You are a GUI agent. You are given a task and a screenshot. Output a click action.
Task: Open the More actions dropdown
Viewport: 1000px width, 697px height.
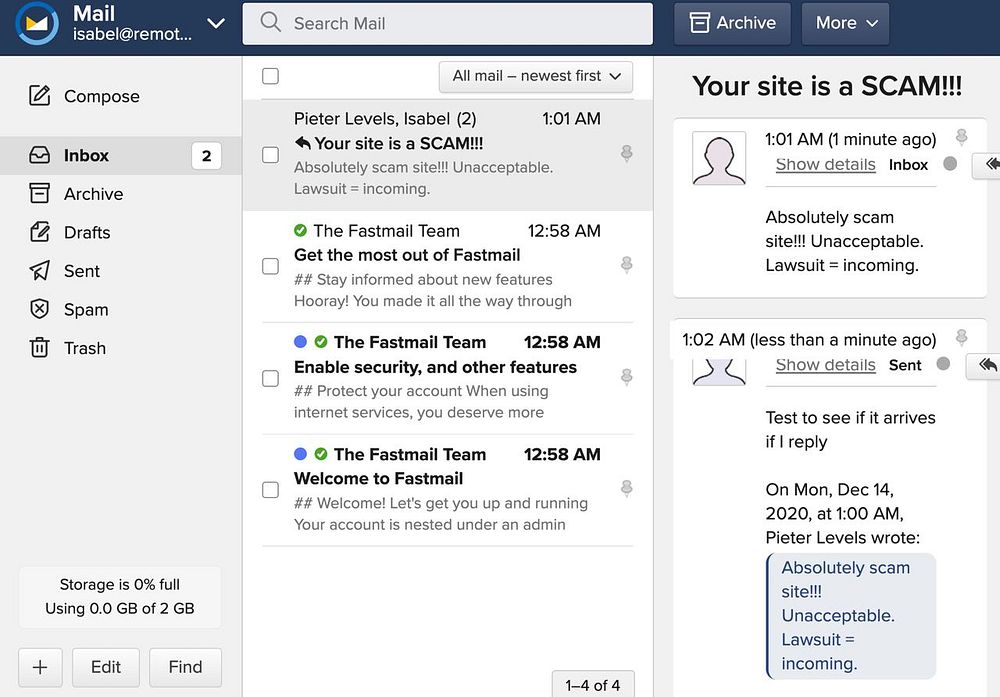pyautogui.click(x=846, y=23)
